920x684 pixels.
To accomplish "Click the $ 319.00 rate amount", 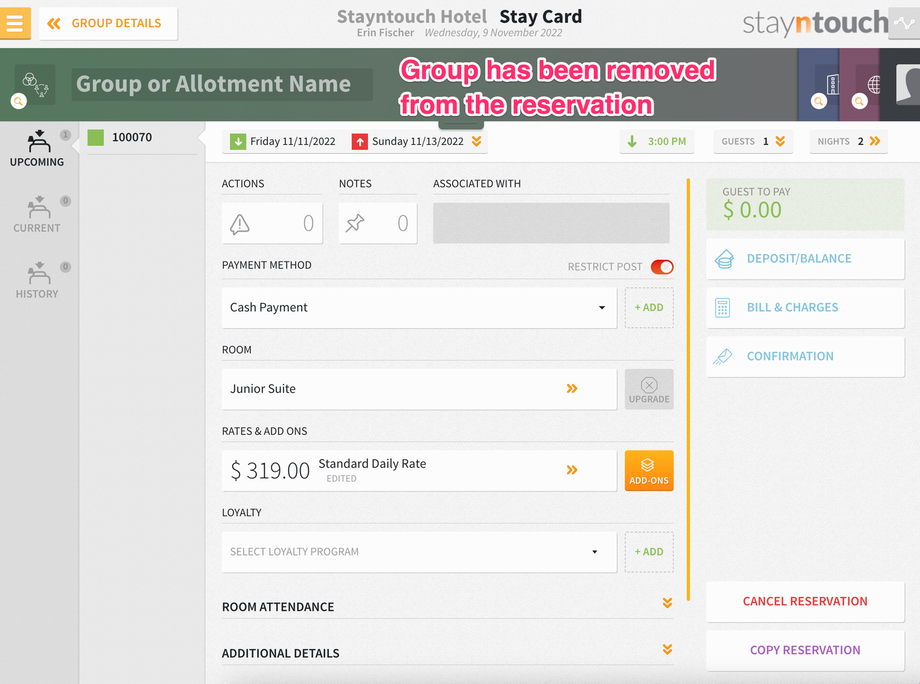I will 270,470.
